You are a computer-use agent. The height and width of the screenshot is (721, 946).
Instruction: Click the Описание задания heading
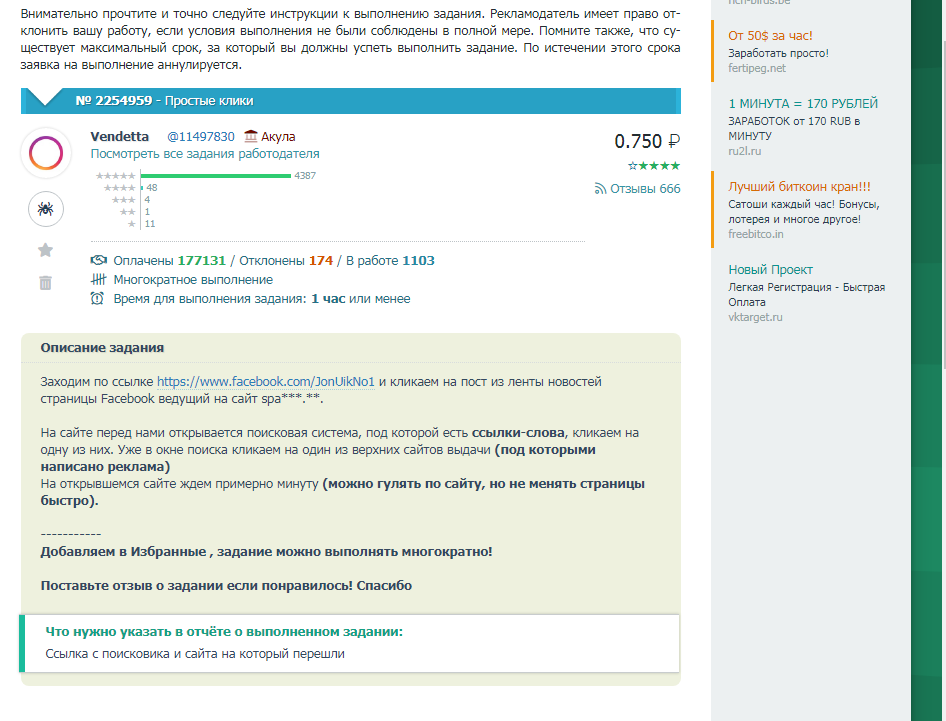(x=102, y=348)
